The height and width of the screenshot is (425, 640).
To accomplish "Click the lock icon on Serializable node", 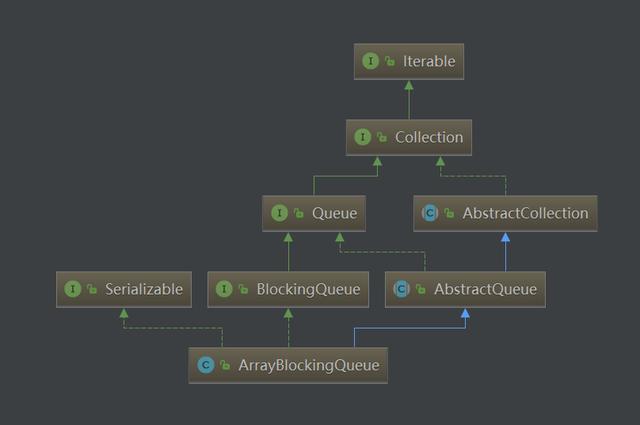I will (x=91, y=291).
